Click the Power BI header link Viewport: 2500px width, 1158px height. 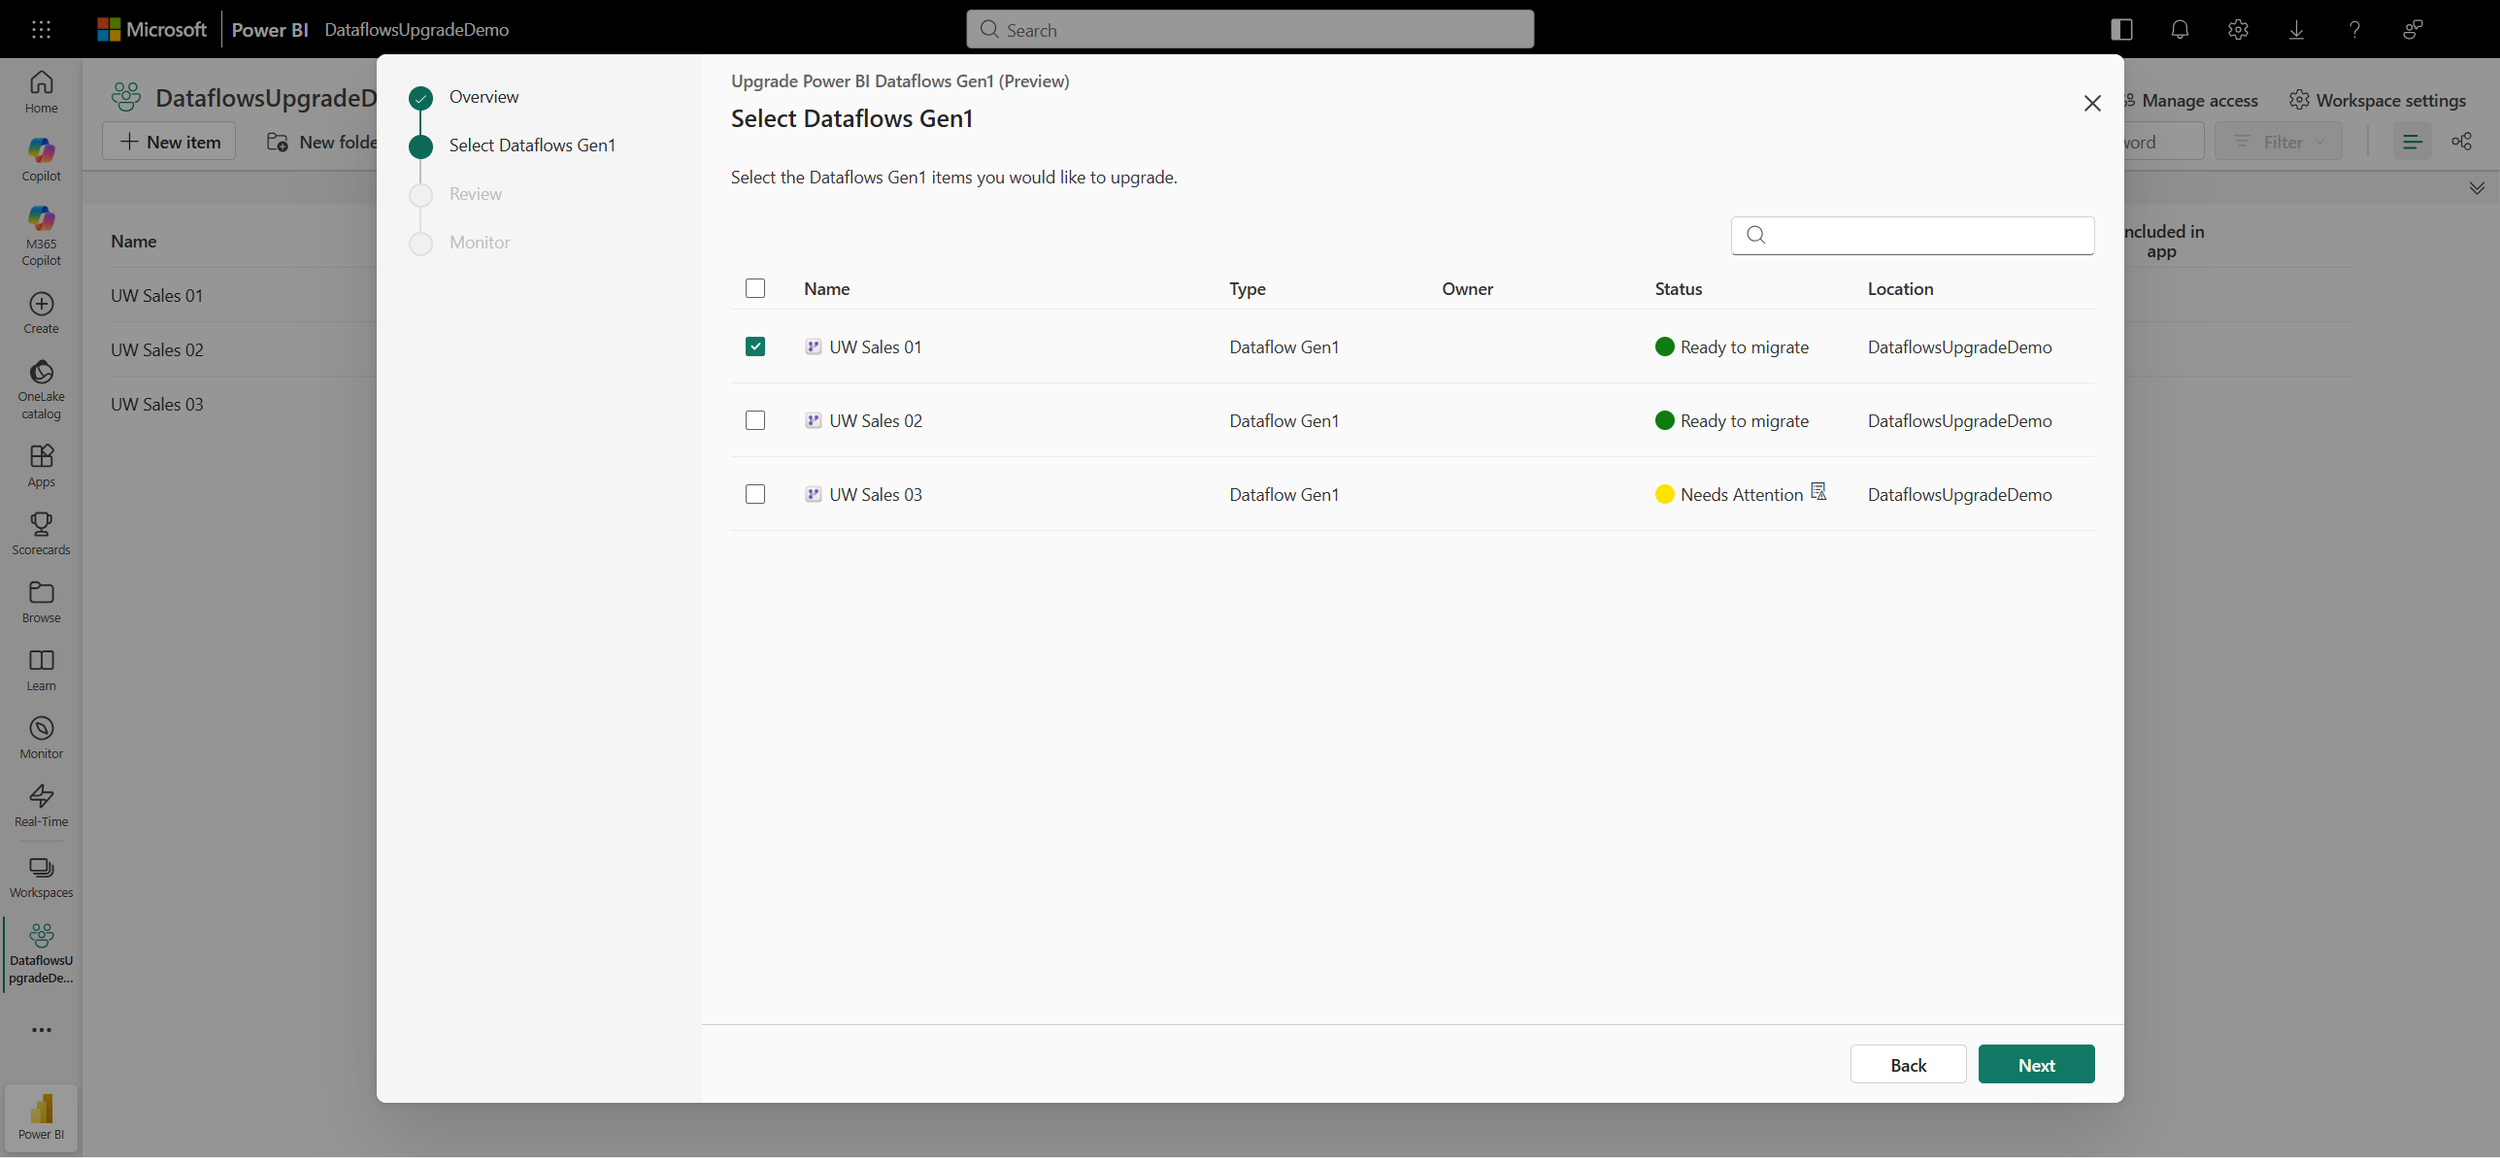pos(270,30)
